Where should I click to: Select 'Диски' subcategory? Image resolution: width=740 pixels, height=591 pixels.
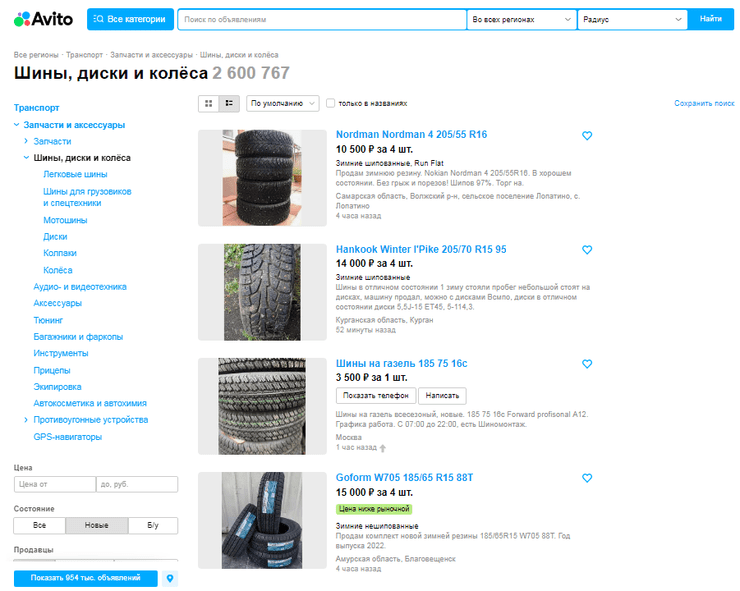click(55, 236)
